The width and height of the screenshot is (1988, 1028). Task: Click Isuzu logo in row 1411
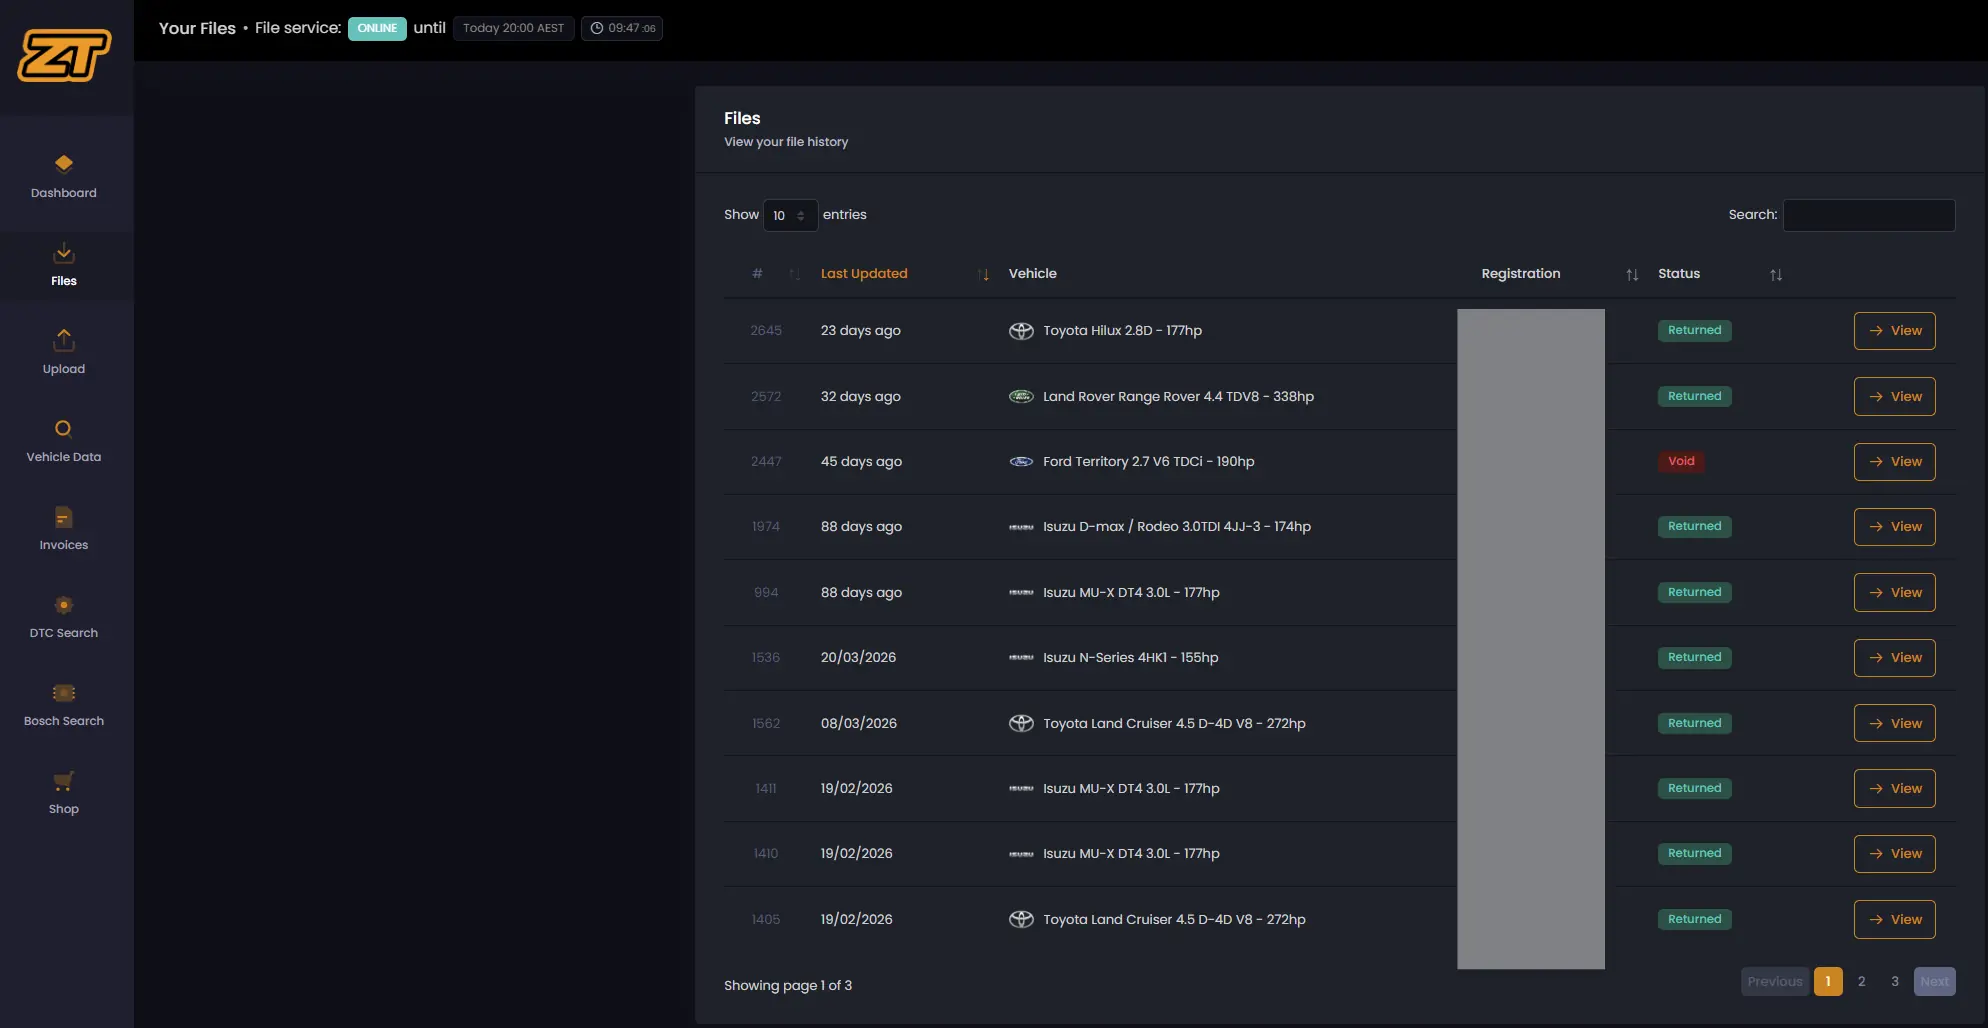pos(1021,789)
